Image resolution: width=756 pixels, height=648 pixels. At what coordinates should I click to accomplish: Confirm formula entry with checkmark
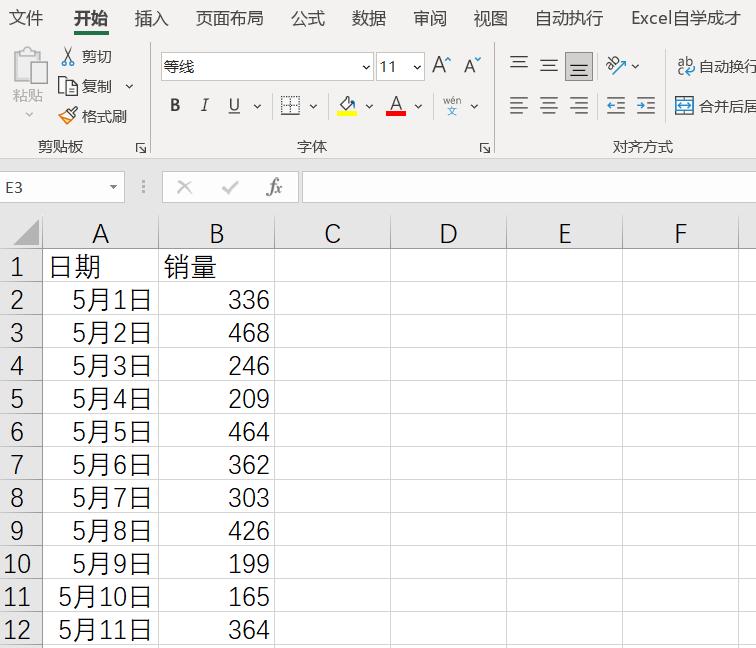tap(230, 187)
